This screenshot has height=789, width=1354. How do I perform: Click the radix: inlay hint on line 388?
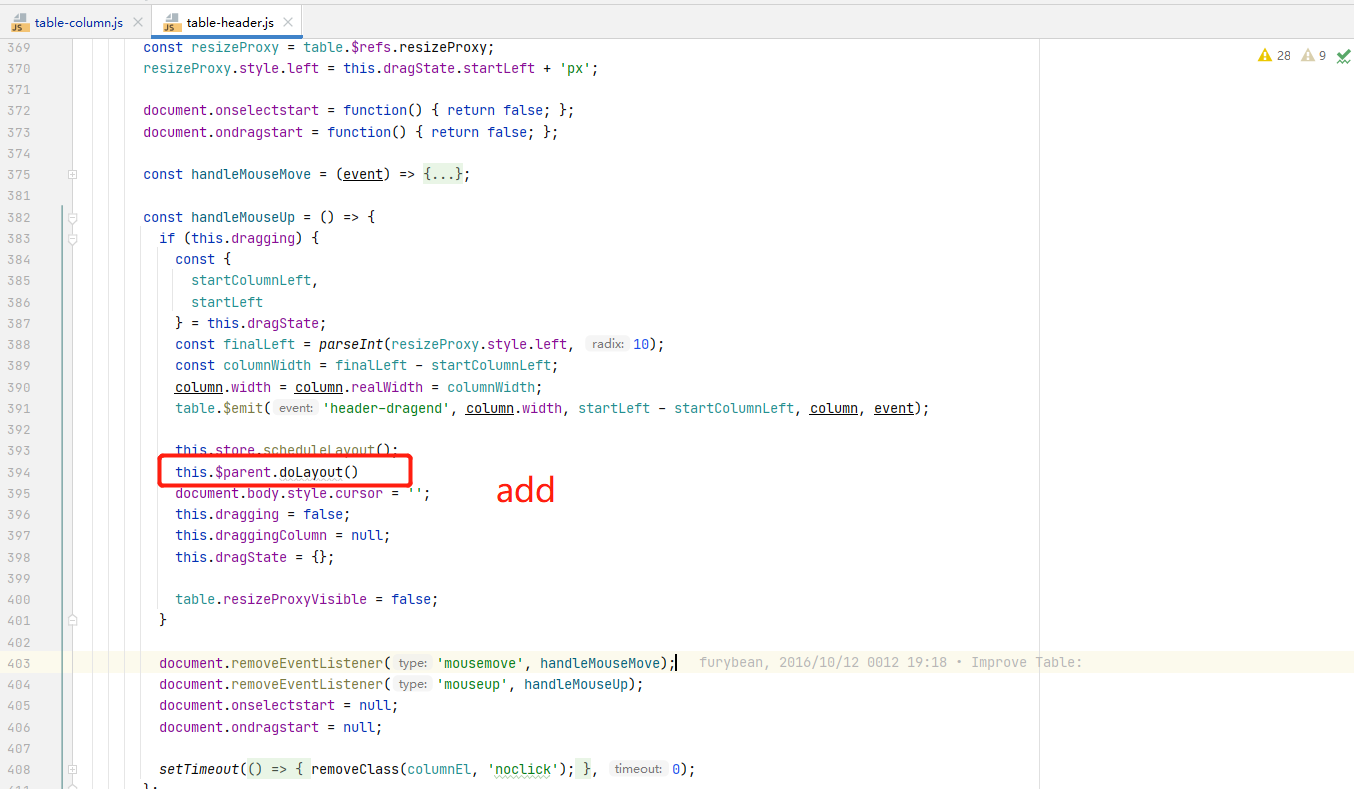(608, 344)
